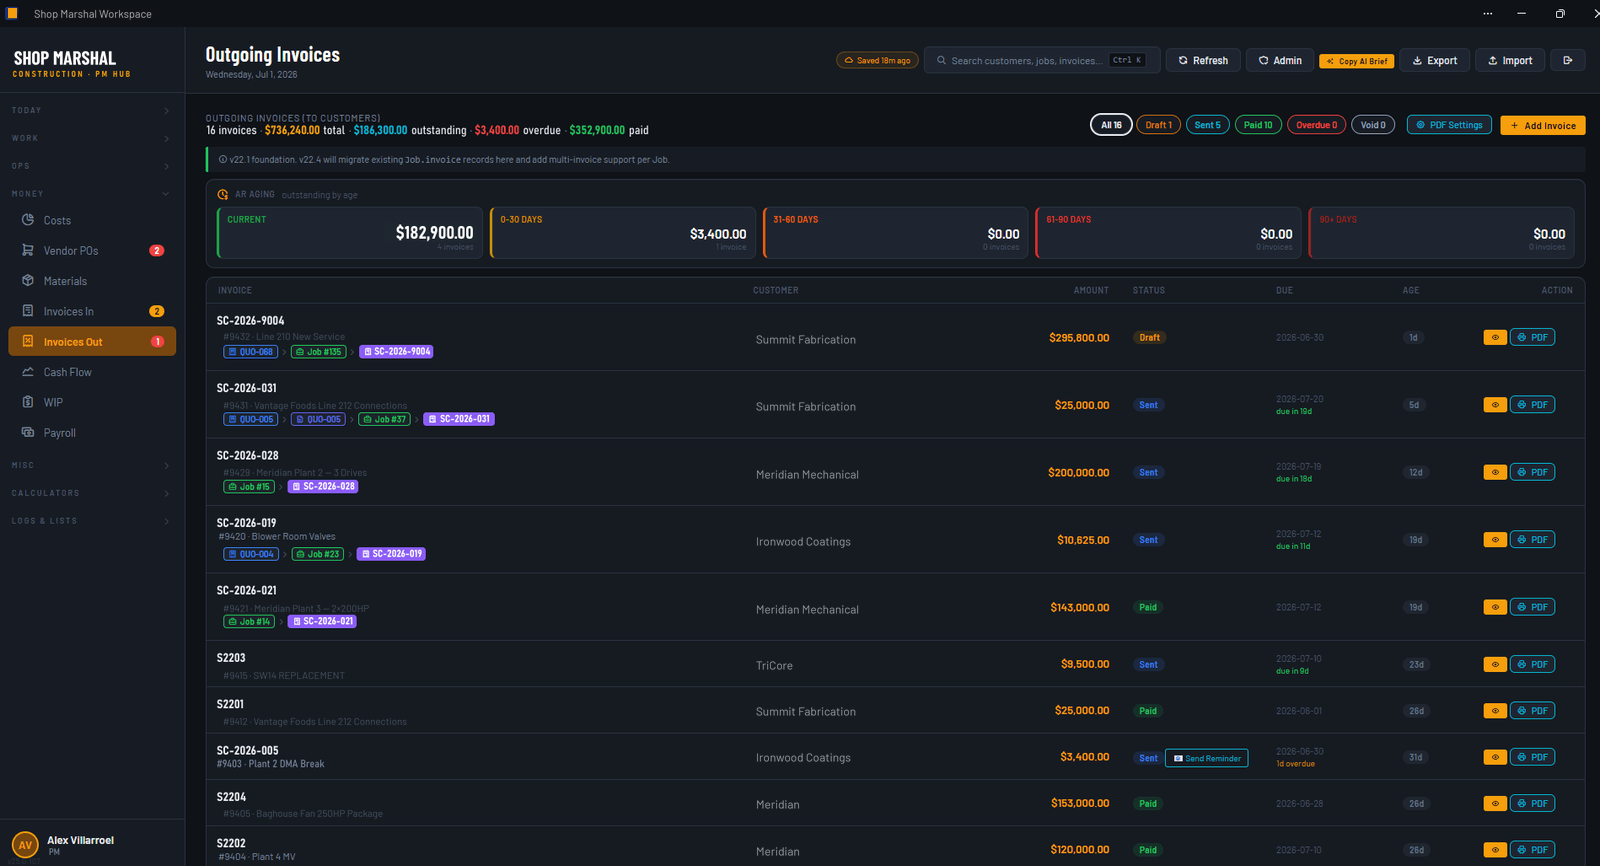Show all 16 invoices filter
The image size is (1600, 866).
tap(1111, 125)
